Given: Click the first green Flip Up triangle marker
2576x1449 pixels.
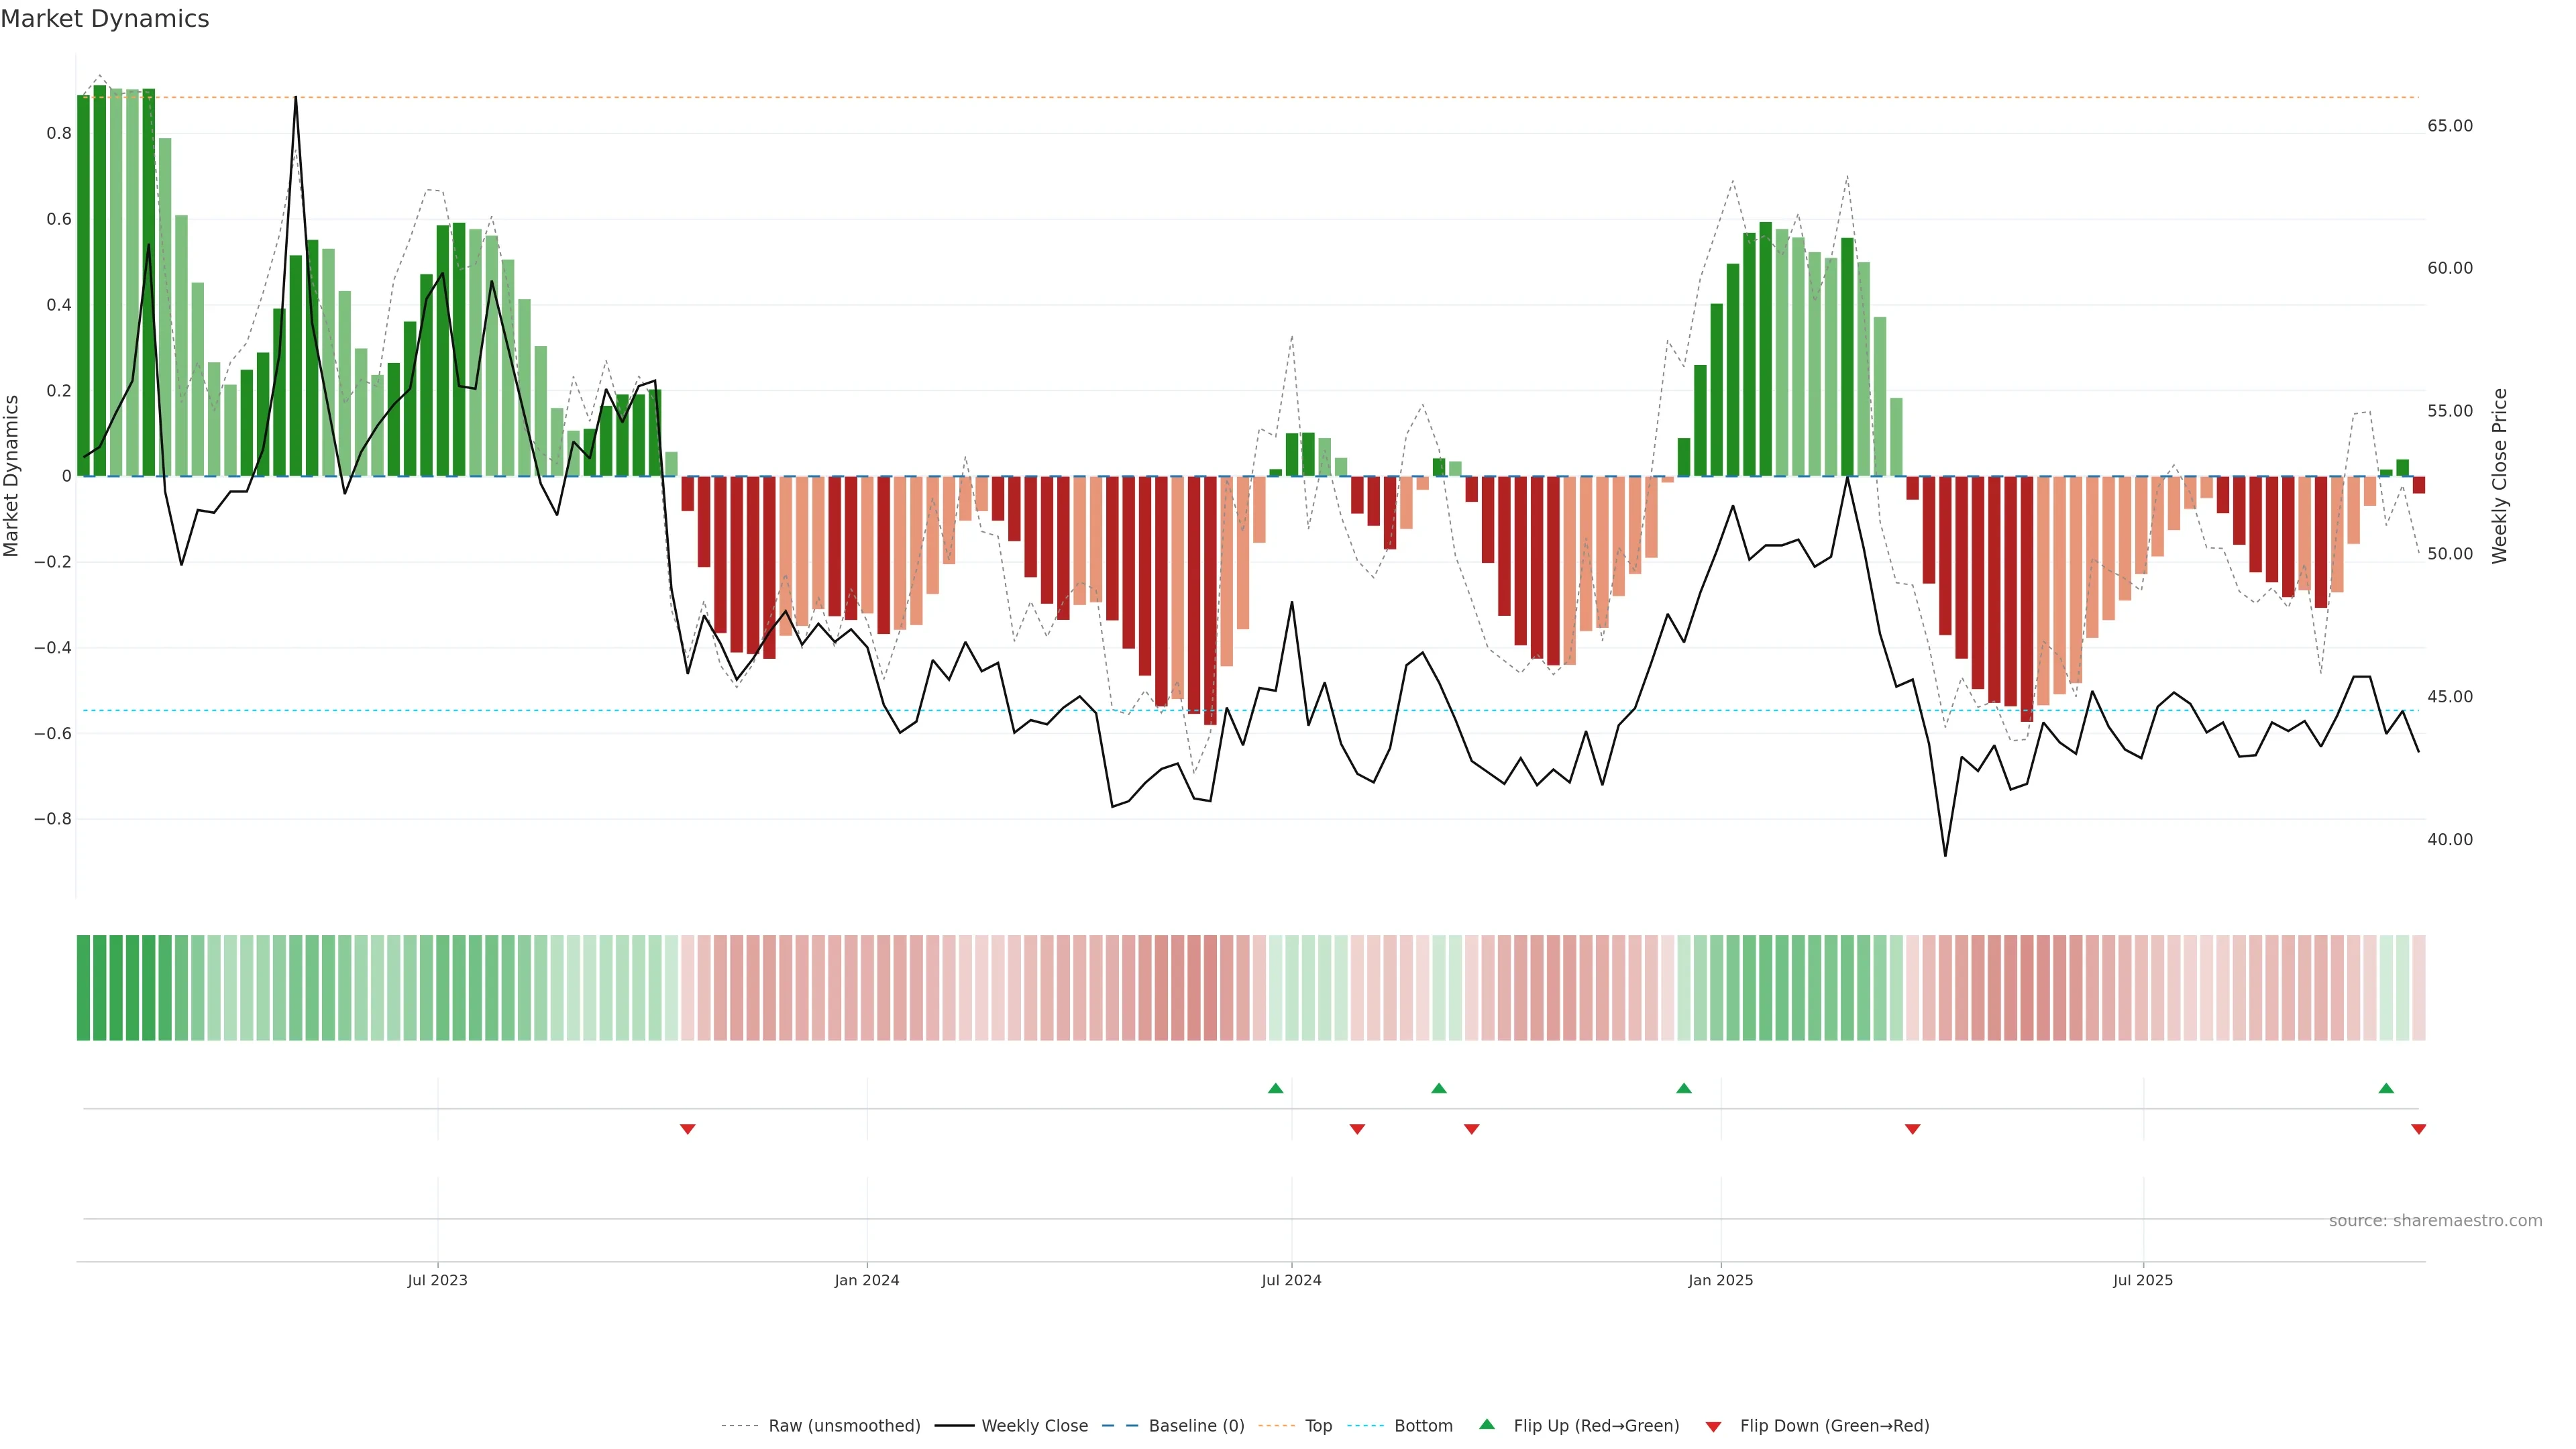Looking at the screenshot, I should (x=1275, y=1088).
